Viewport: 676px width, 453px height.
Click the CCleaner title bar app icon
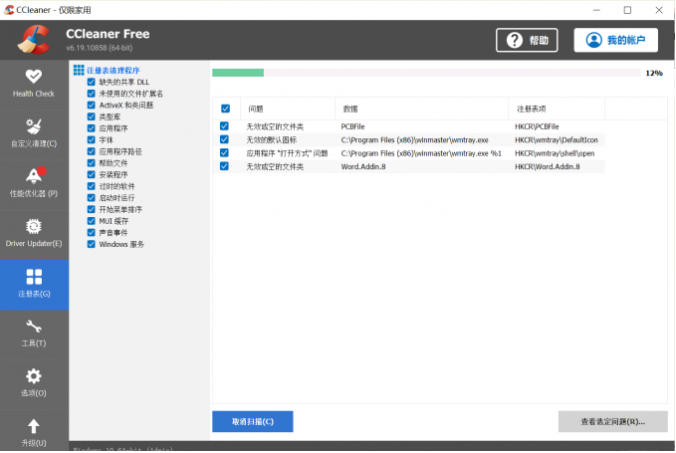(9, 9)
